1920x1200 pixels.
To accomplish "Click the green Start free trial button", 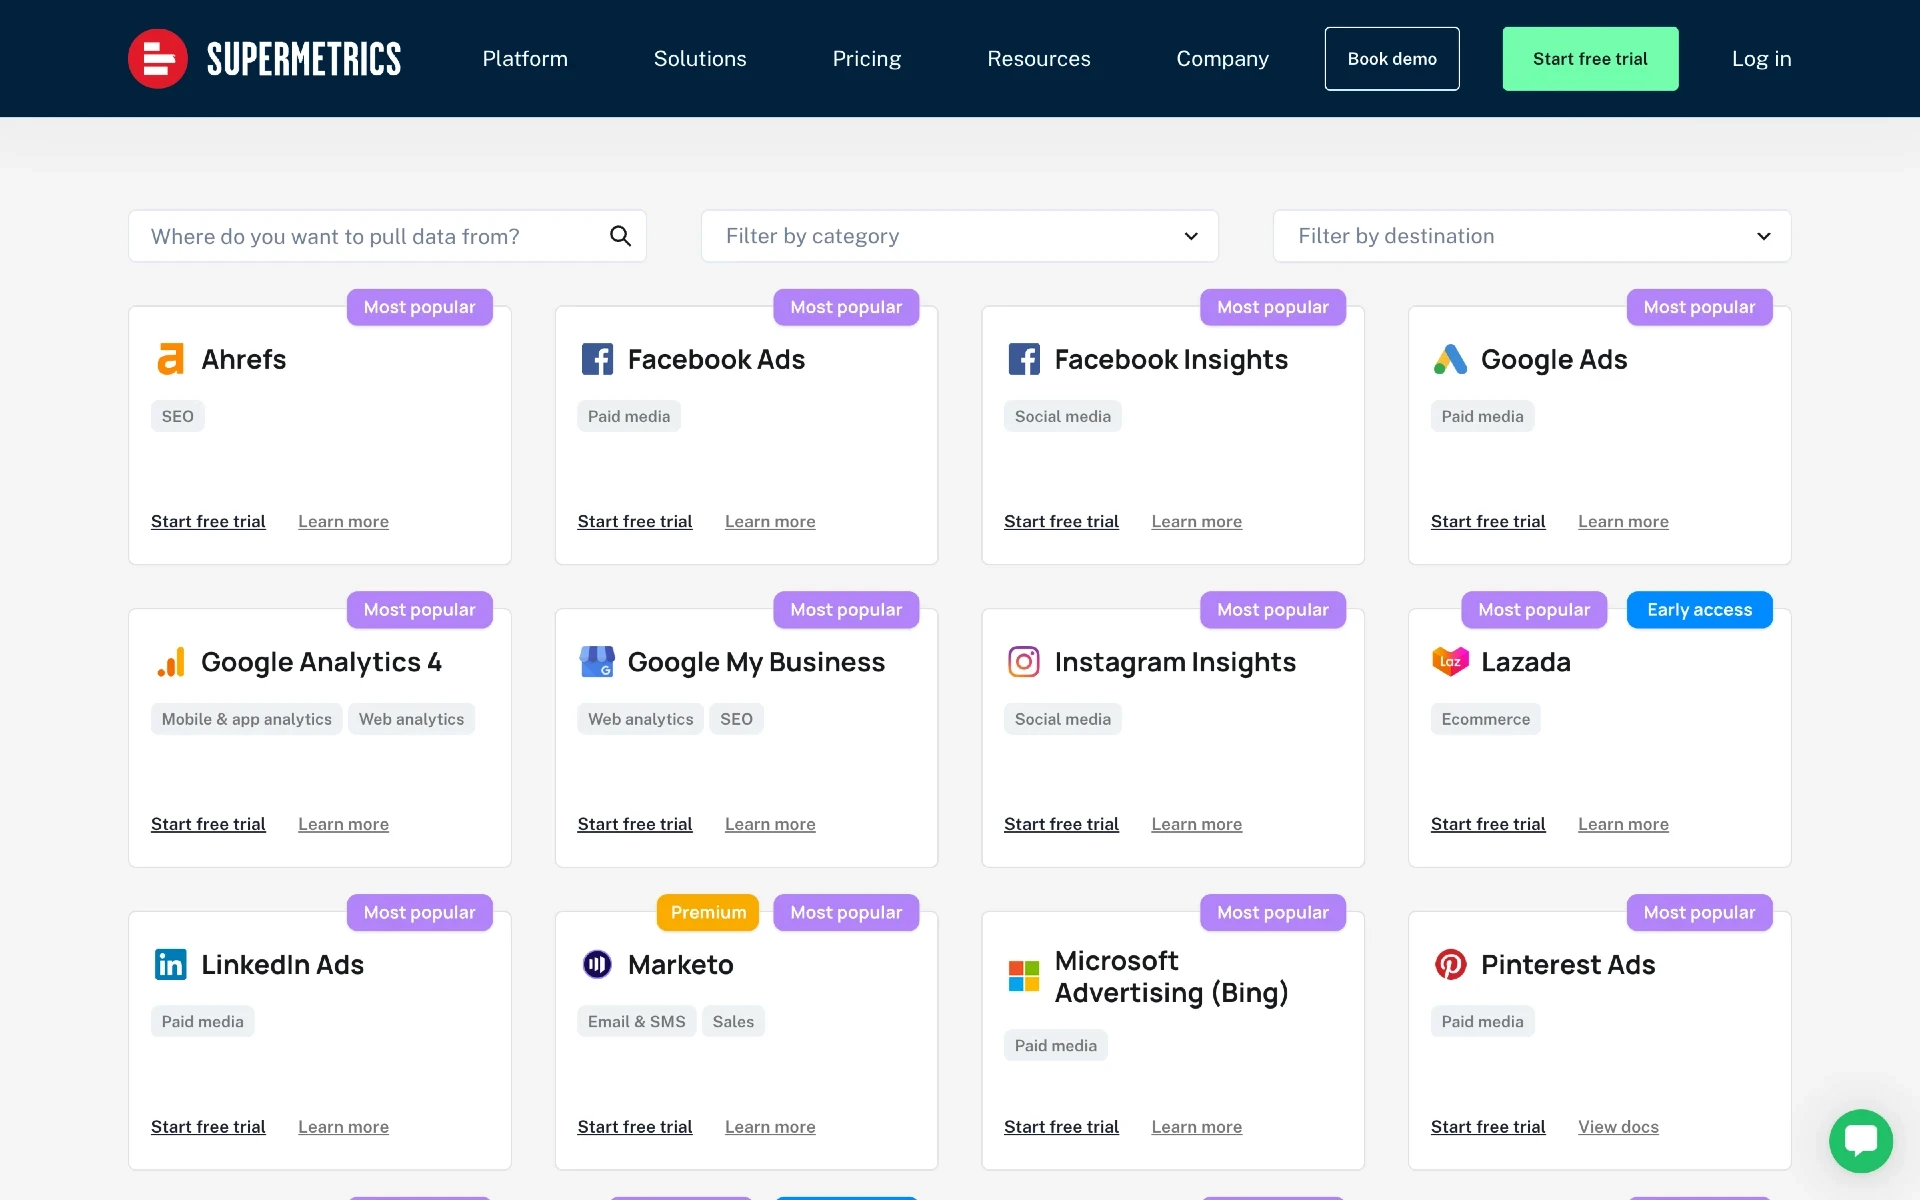I will 1590,59.
